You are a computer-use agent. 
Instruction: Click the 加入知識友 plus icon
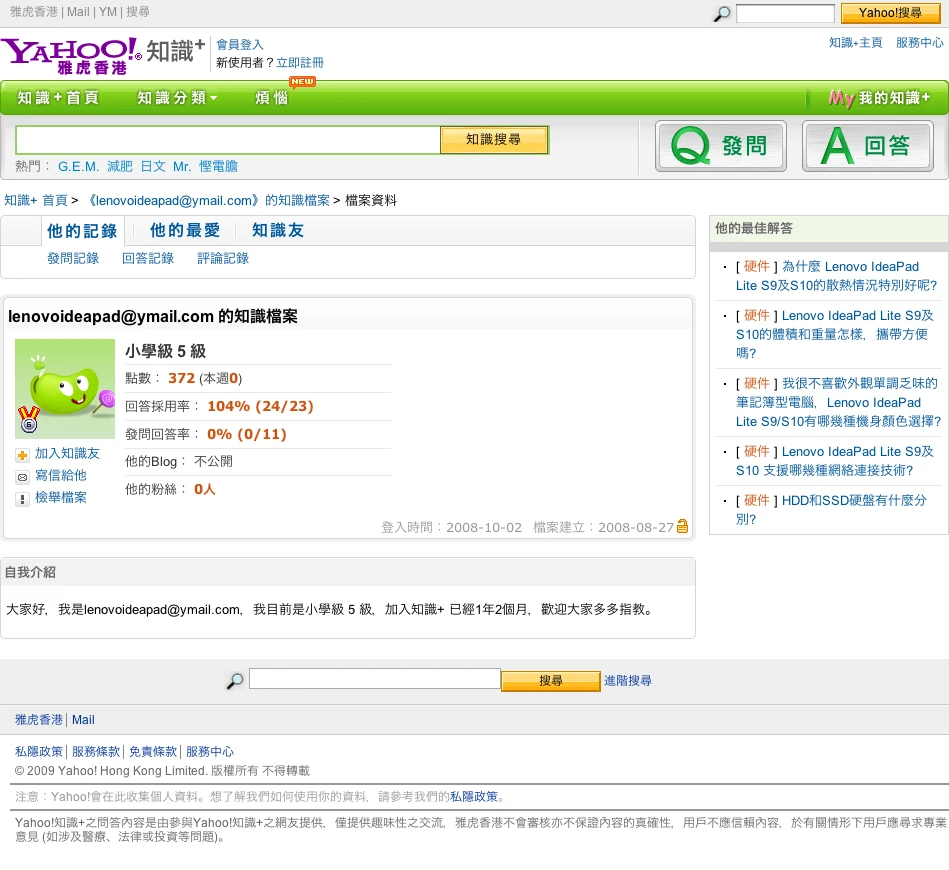[22, 454]
